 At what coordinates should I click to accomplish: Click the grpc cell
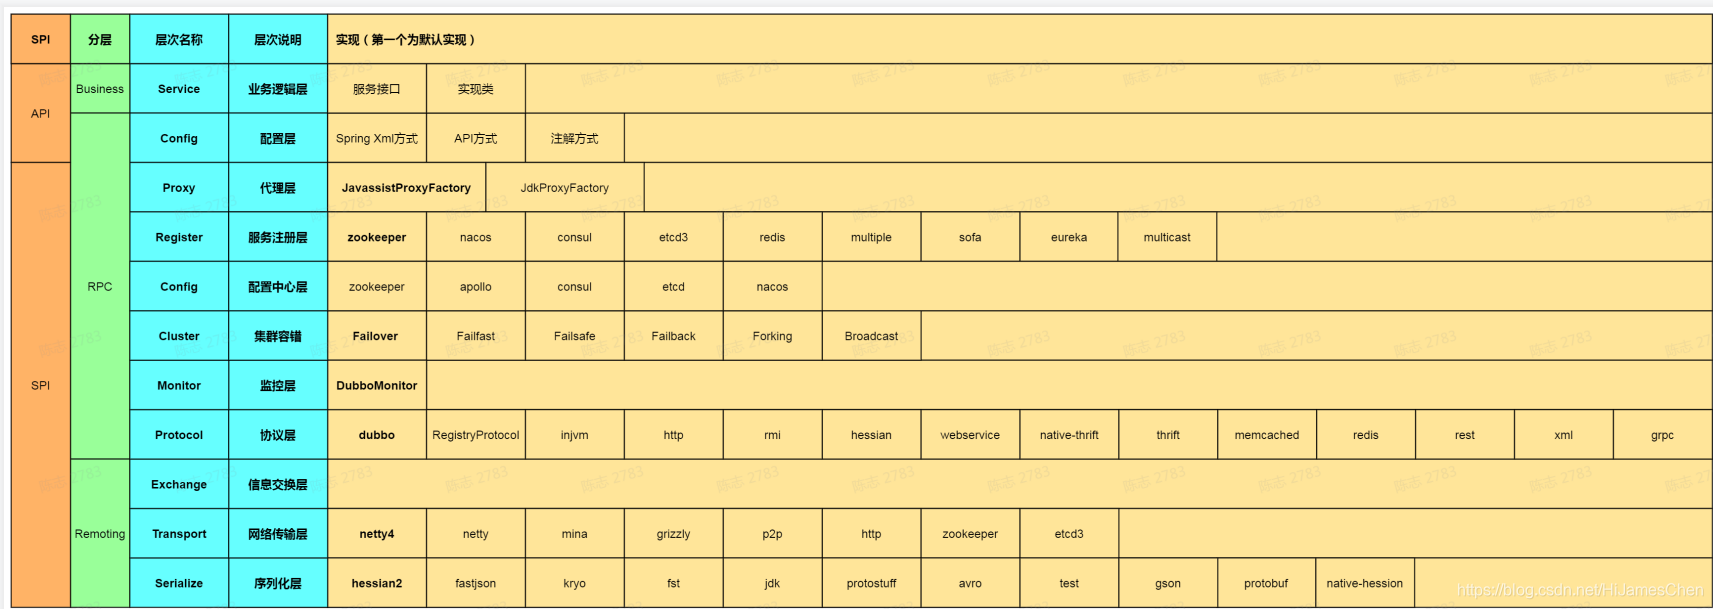pos(1662,436)
